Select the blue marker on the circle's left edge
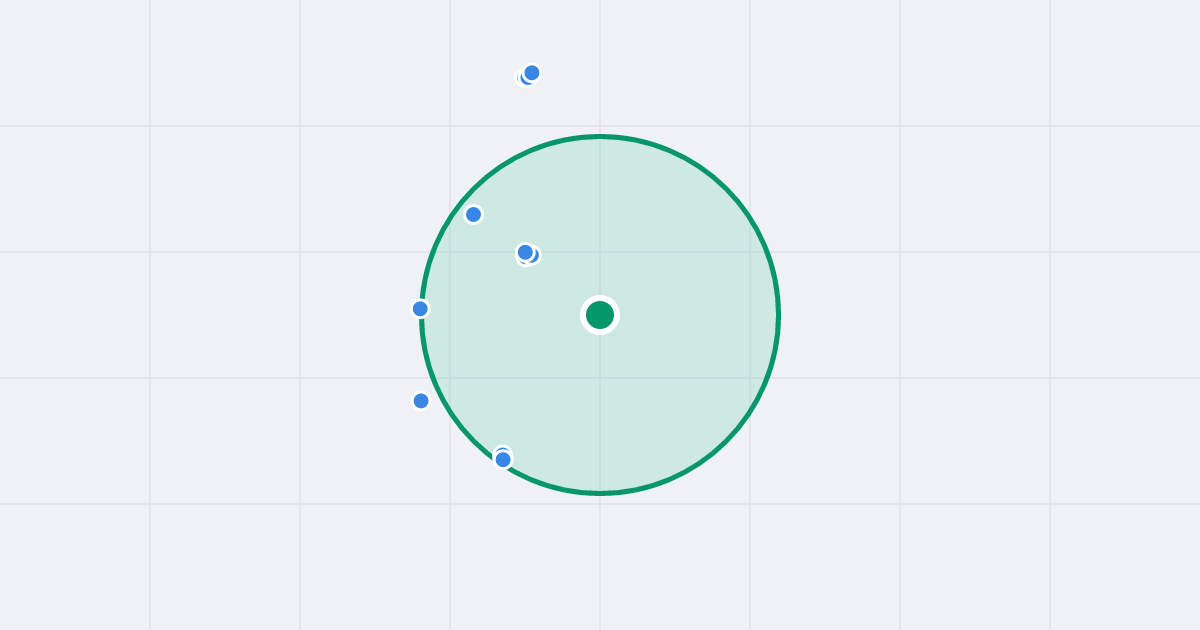Viewport: 1200px width, 630px height. point(420,309)
